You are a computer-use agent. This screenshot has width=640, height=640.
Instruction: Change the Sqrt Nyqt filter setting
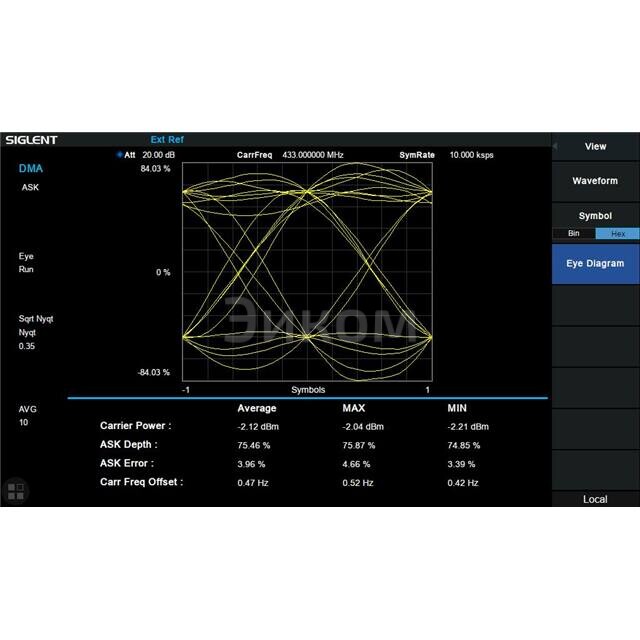[36, 319]
